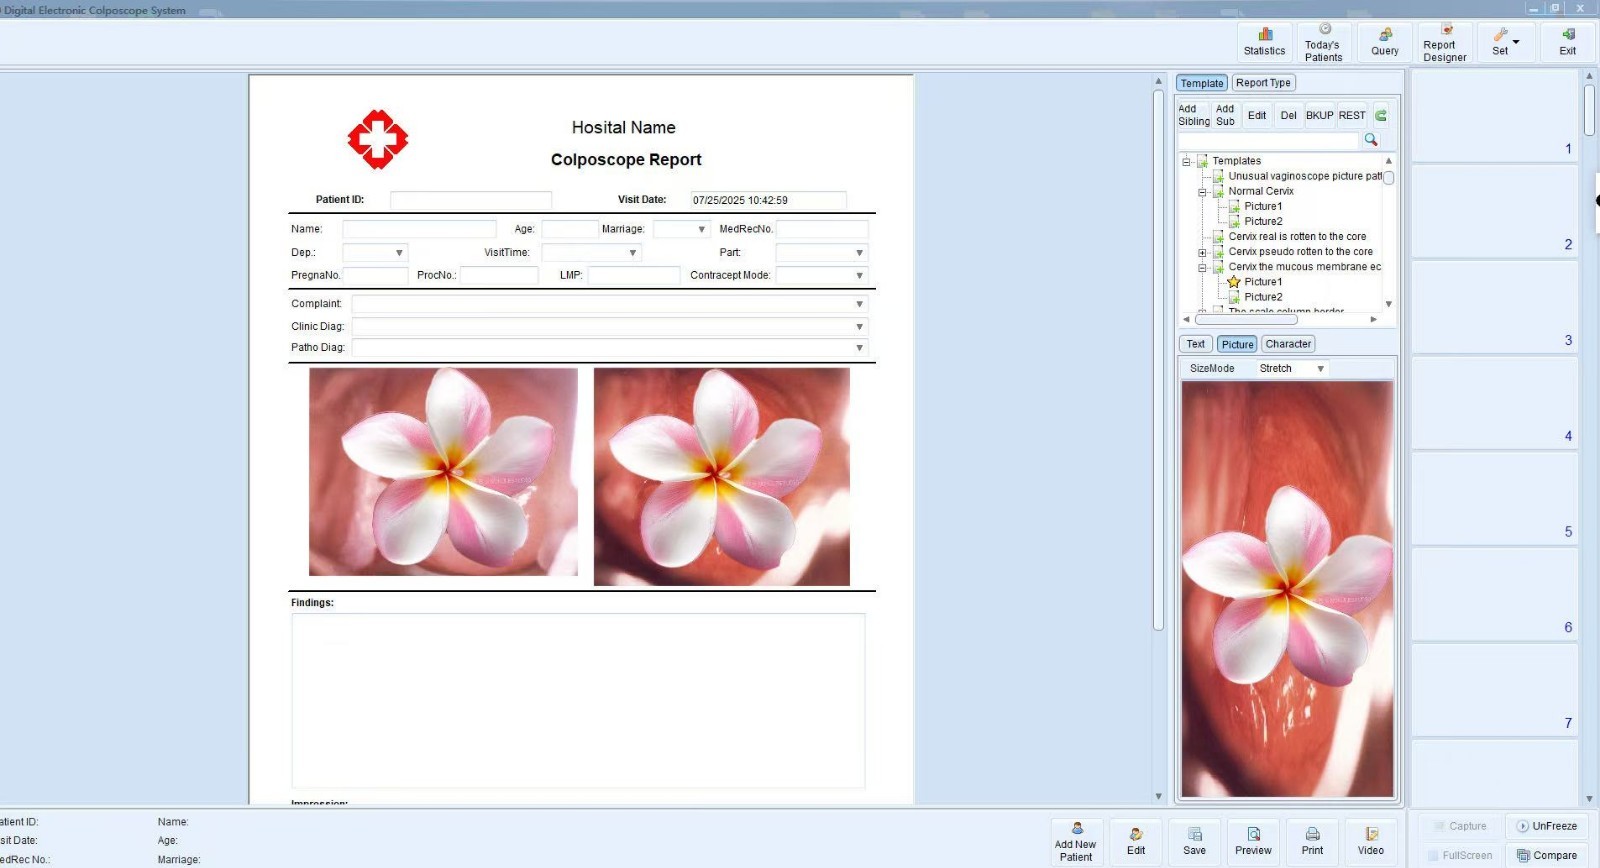Screen dimensions: 1600x868
Task: Click the Exit icon
Action: click(1567, 42)
